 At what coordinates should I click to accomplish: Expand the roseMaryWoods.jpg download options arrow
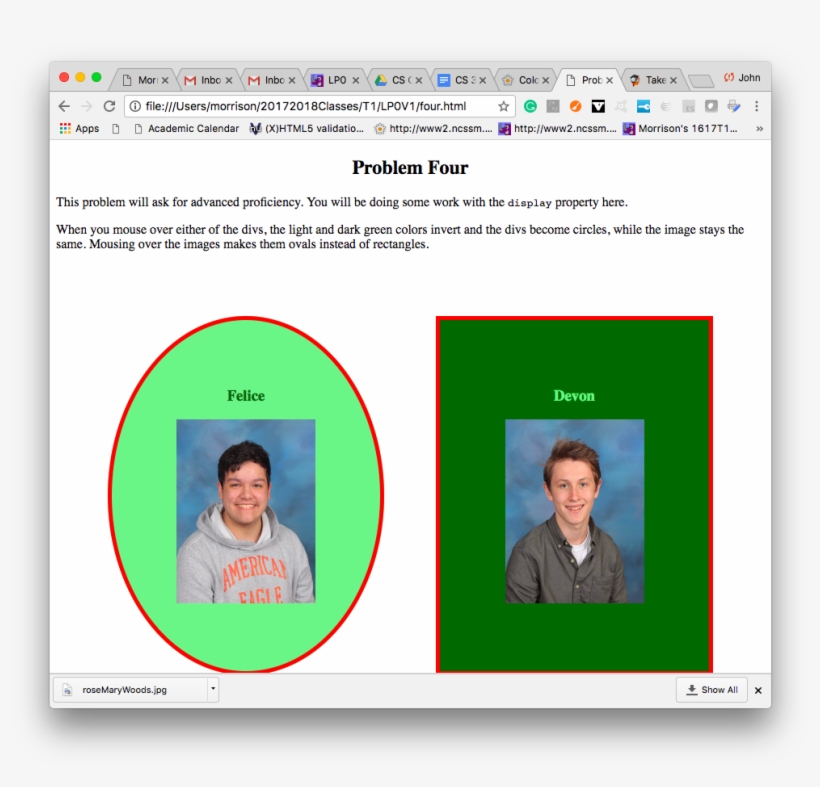click(212, 689)
